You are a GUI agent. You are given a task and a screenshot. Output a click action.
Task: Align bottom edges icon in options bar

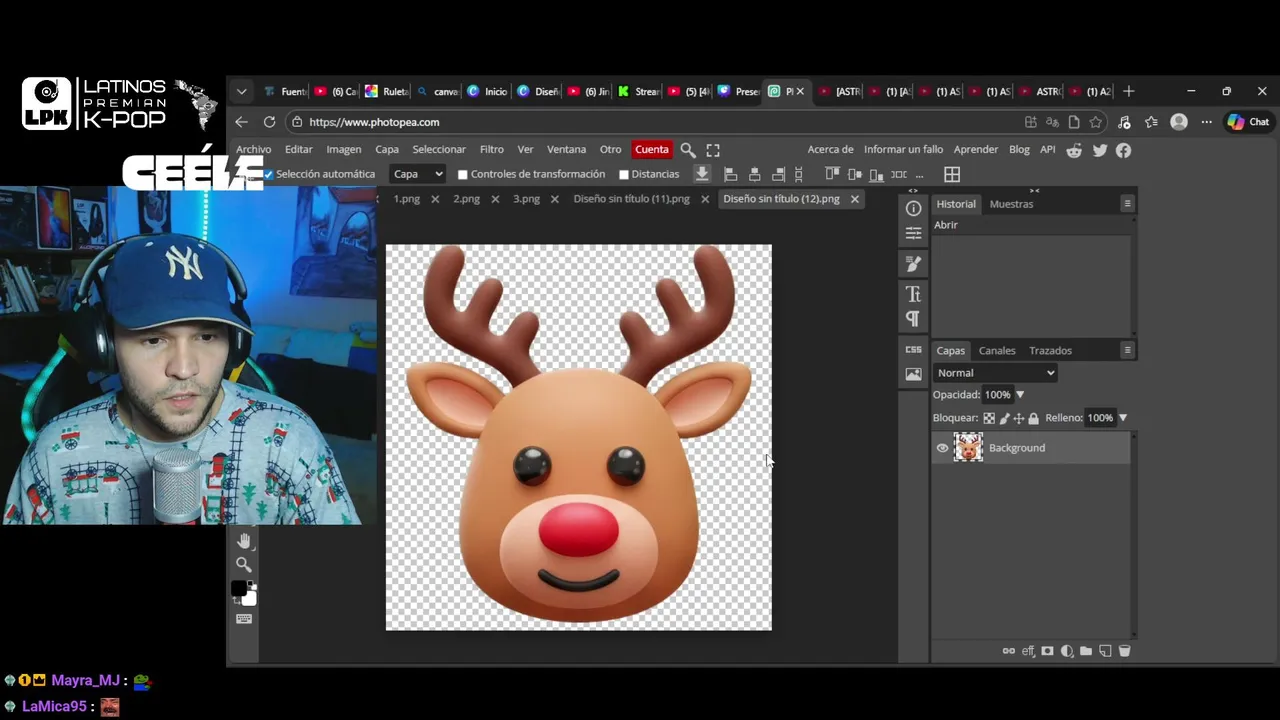pos(876,174)
